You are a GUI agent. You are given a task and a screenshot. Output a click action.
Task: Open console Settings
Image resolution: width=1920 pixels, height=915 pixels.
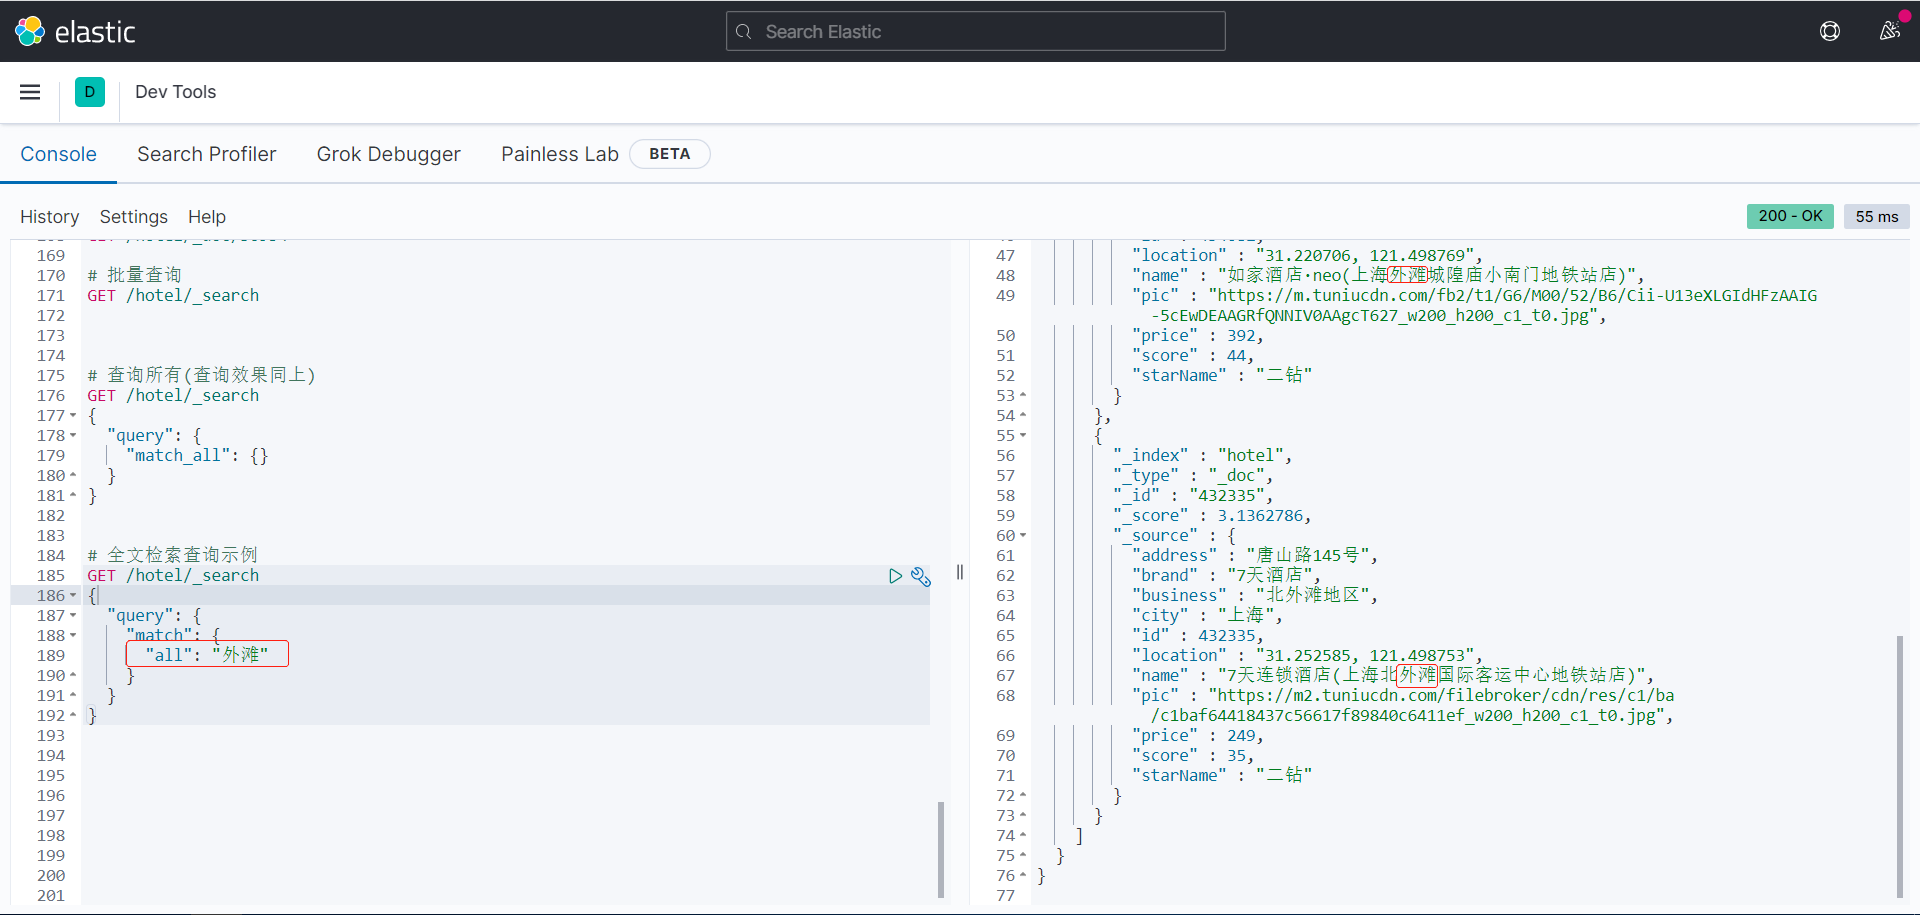tap(133, 217)
